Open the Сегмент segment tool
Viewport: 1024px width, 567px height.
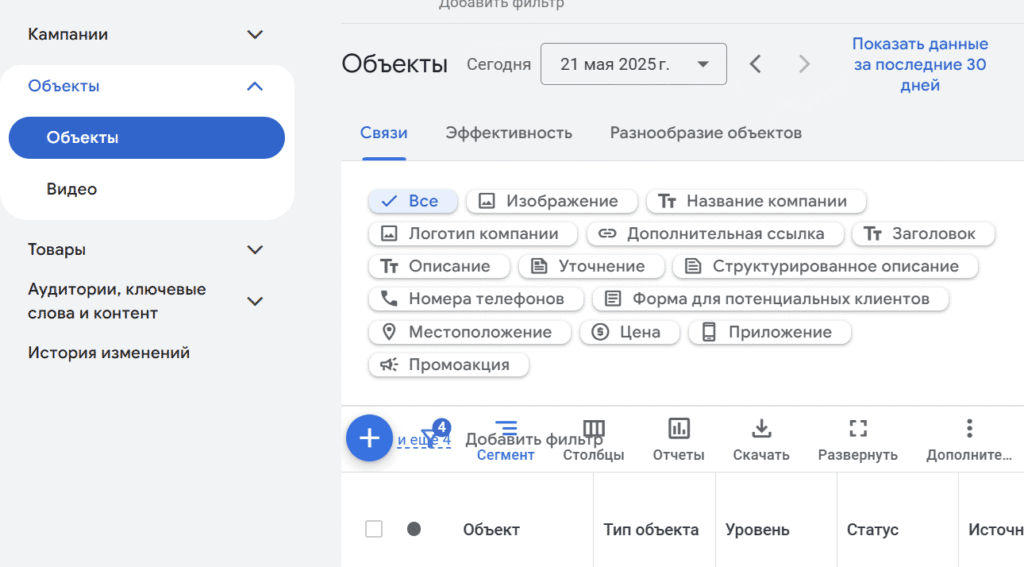point(505,441)
